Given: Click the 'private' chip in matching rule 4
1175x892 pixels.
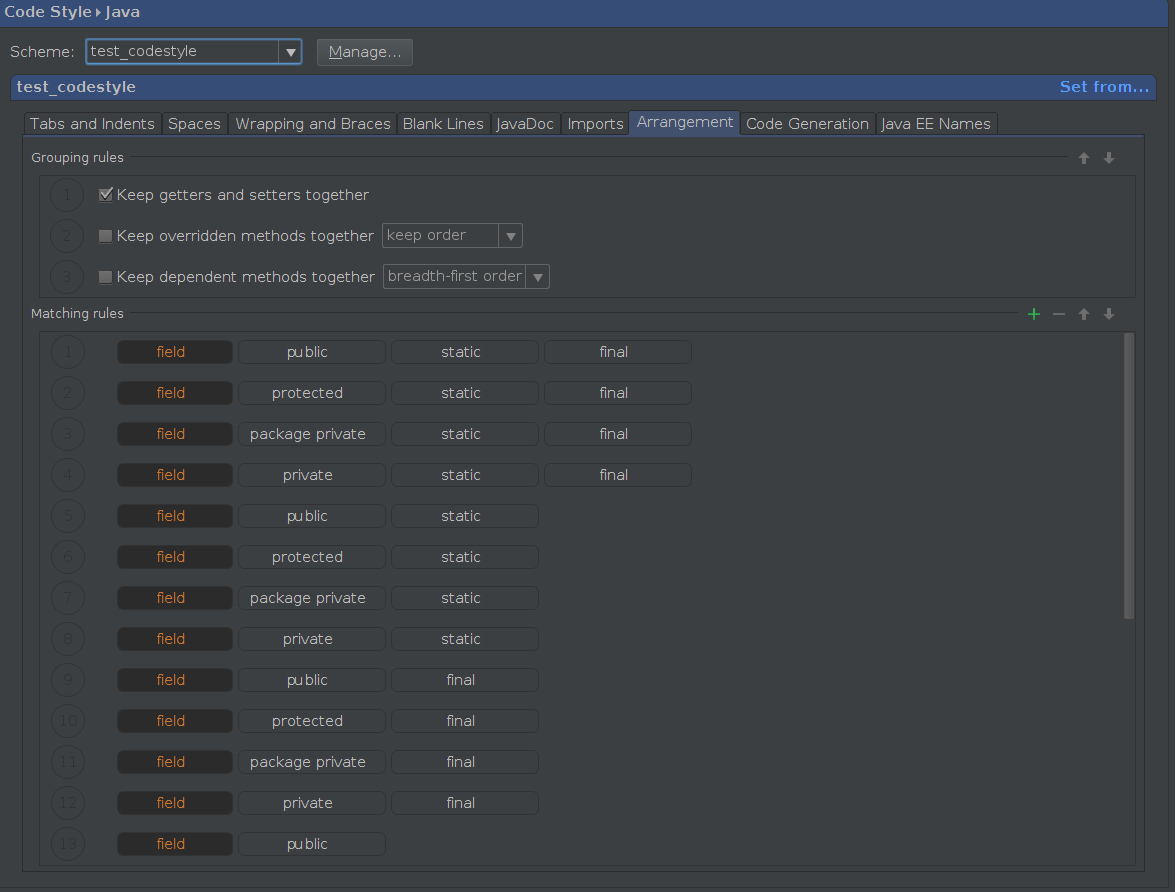Looking at the screenshot, I should click(311, 474).
